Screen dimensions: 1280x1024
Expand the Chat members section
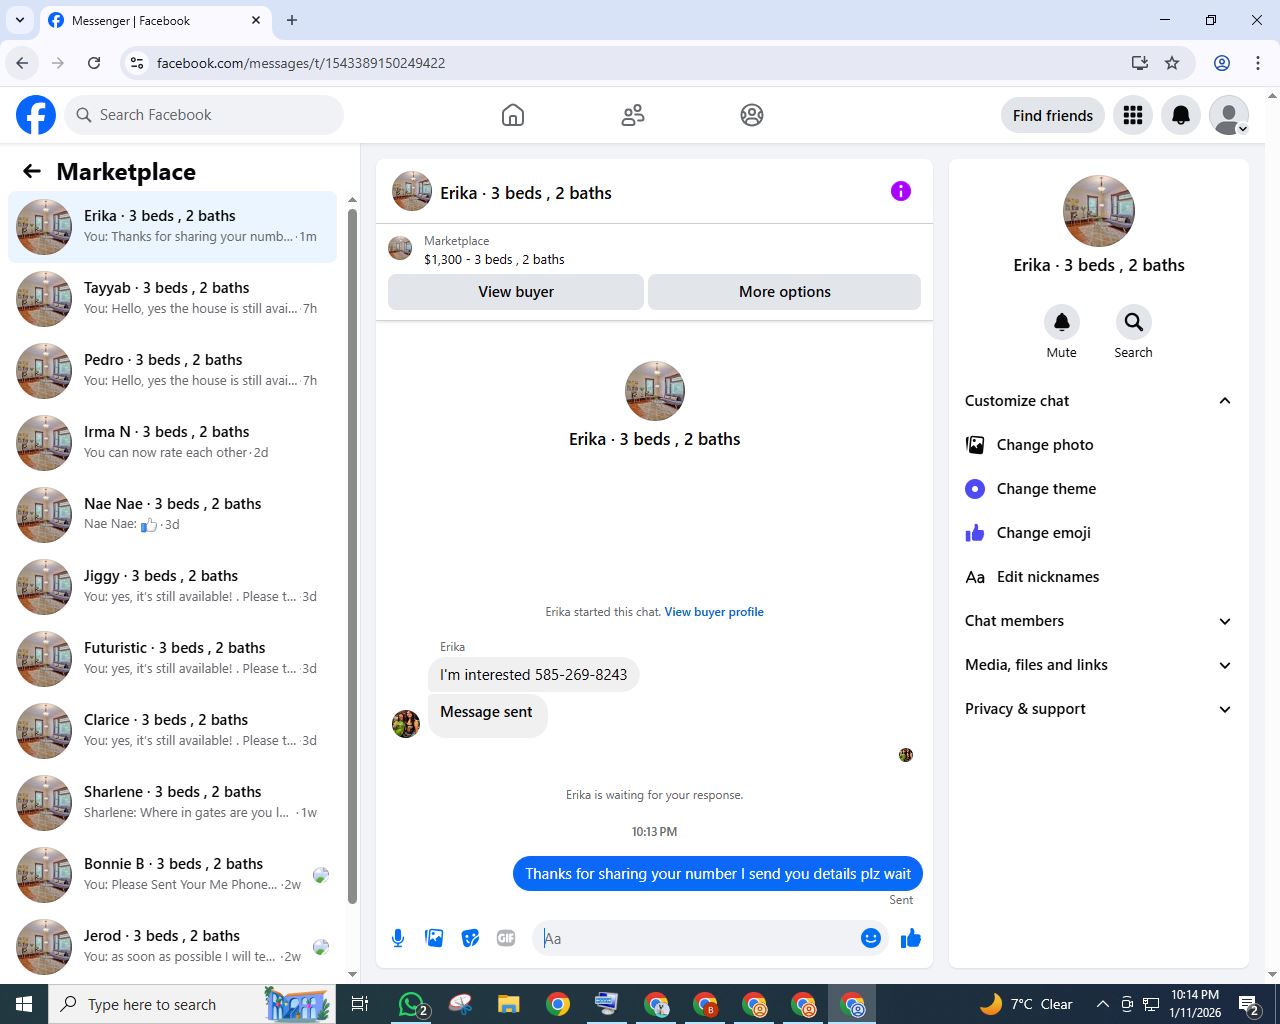pos(1098,621)
